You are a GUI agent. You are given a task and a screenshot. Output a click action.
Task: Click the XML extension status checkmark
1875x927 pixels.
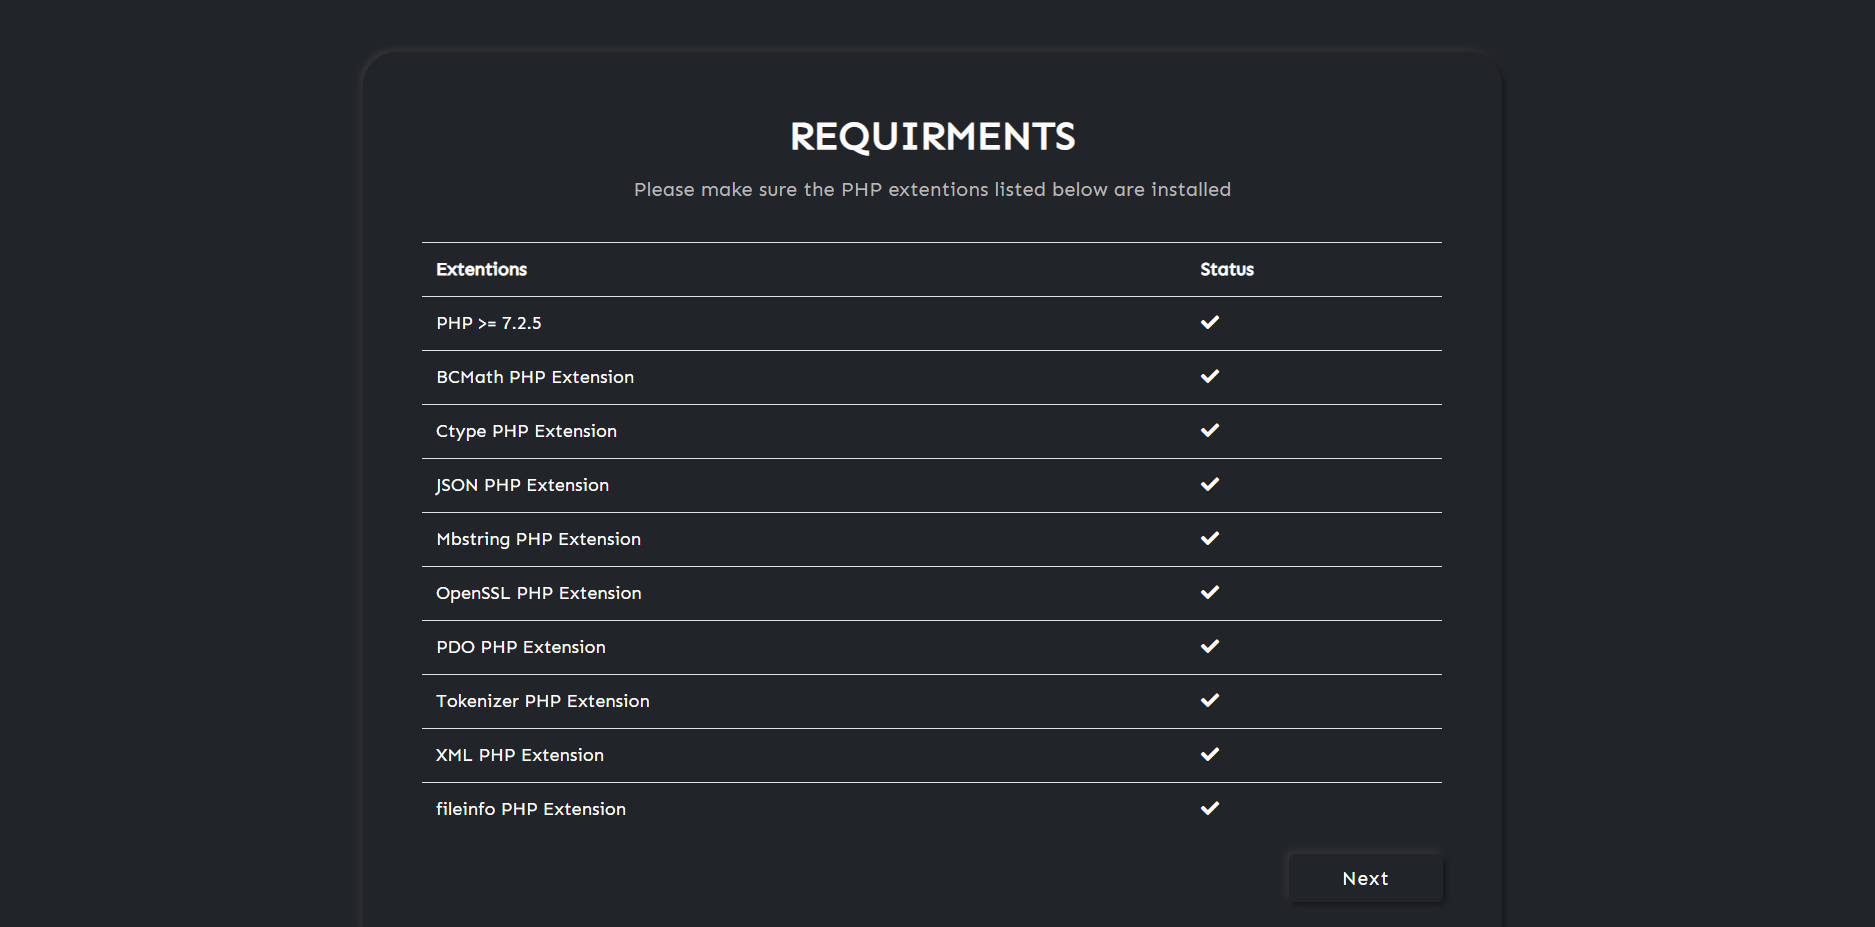click(1209, 754)
